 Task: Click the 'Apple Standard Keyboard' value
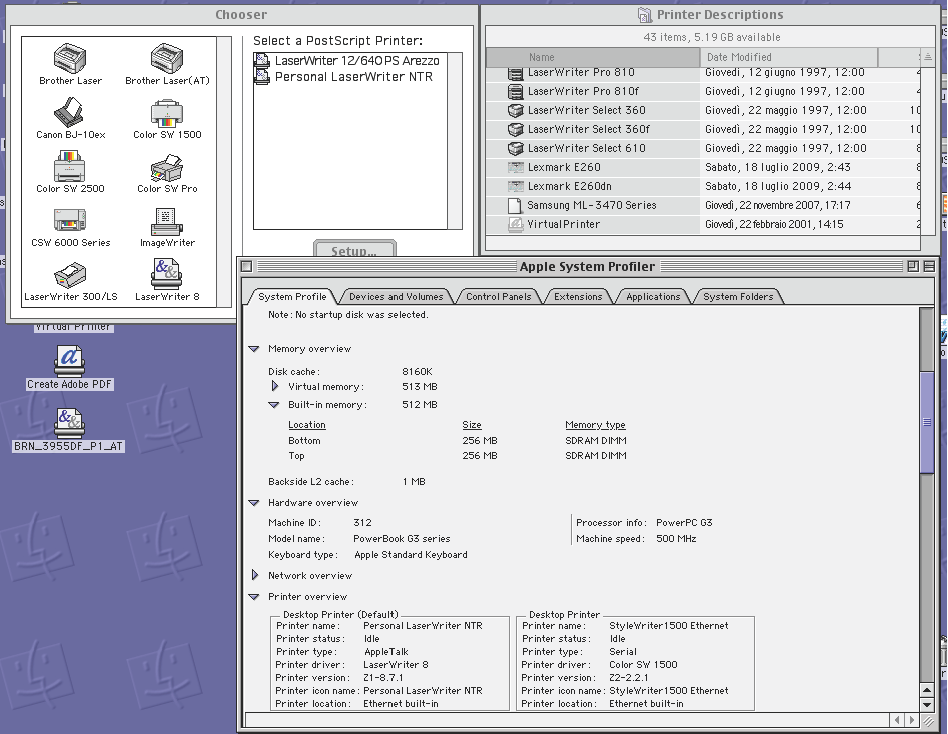[x=411, y=555]
